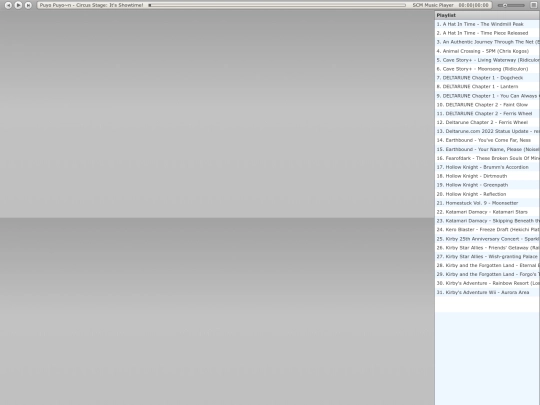Skip to the next track
Image resolution: width=540 pixels, height=405 pixels.
[x=28, y=5]
